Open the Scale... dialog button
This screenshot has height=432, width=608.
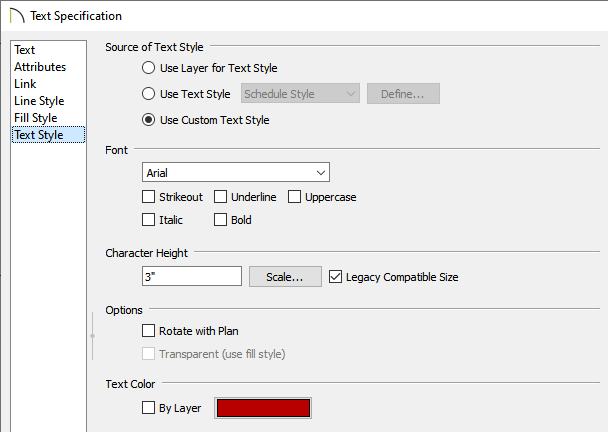tap(285, 277)
